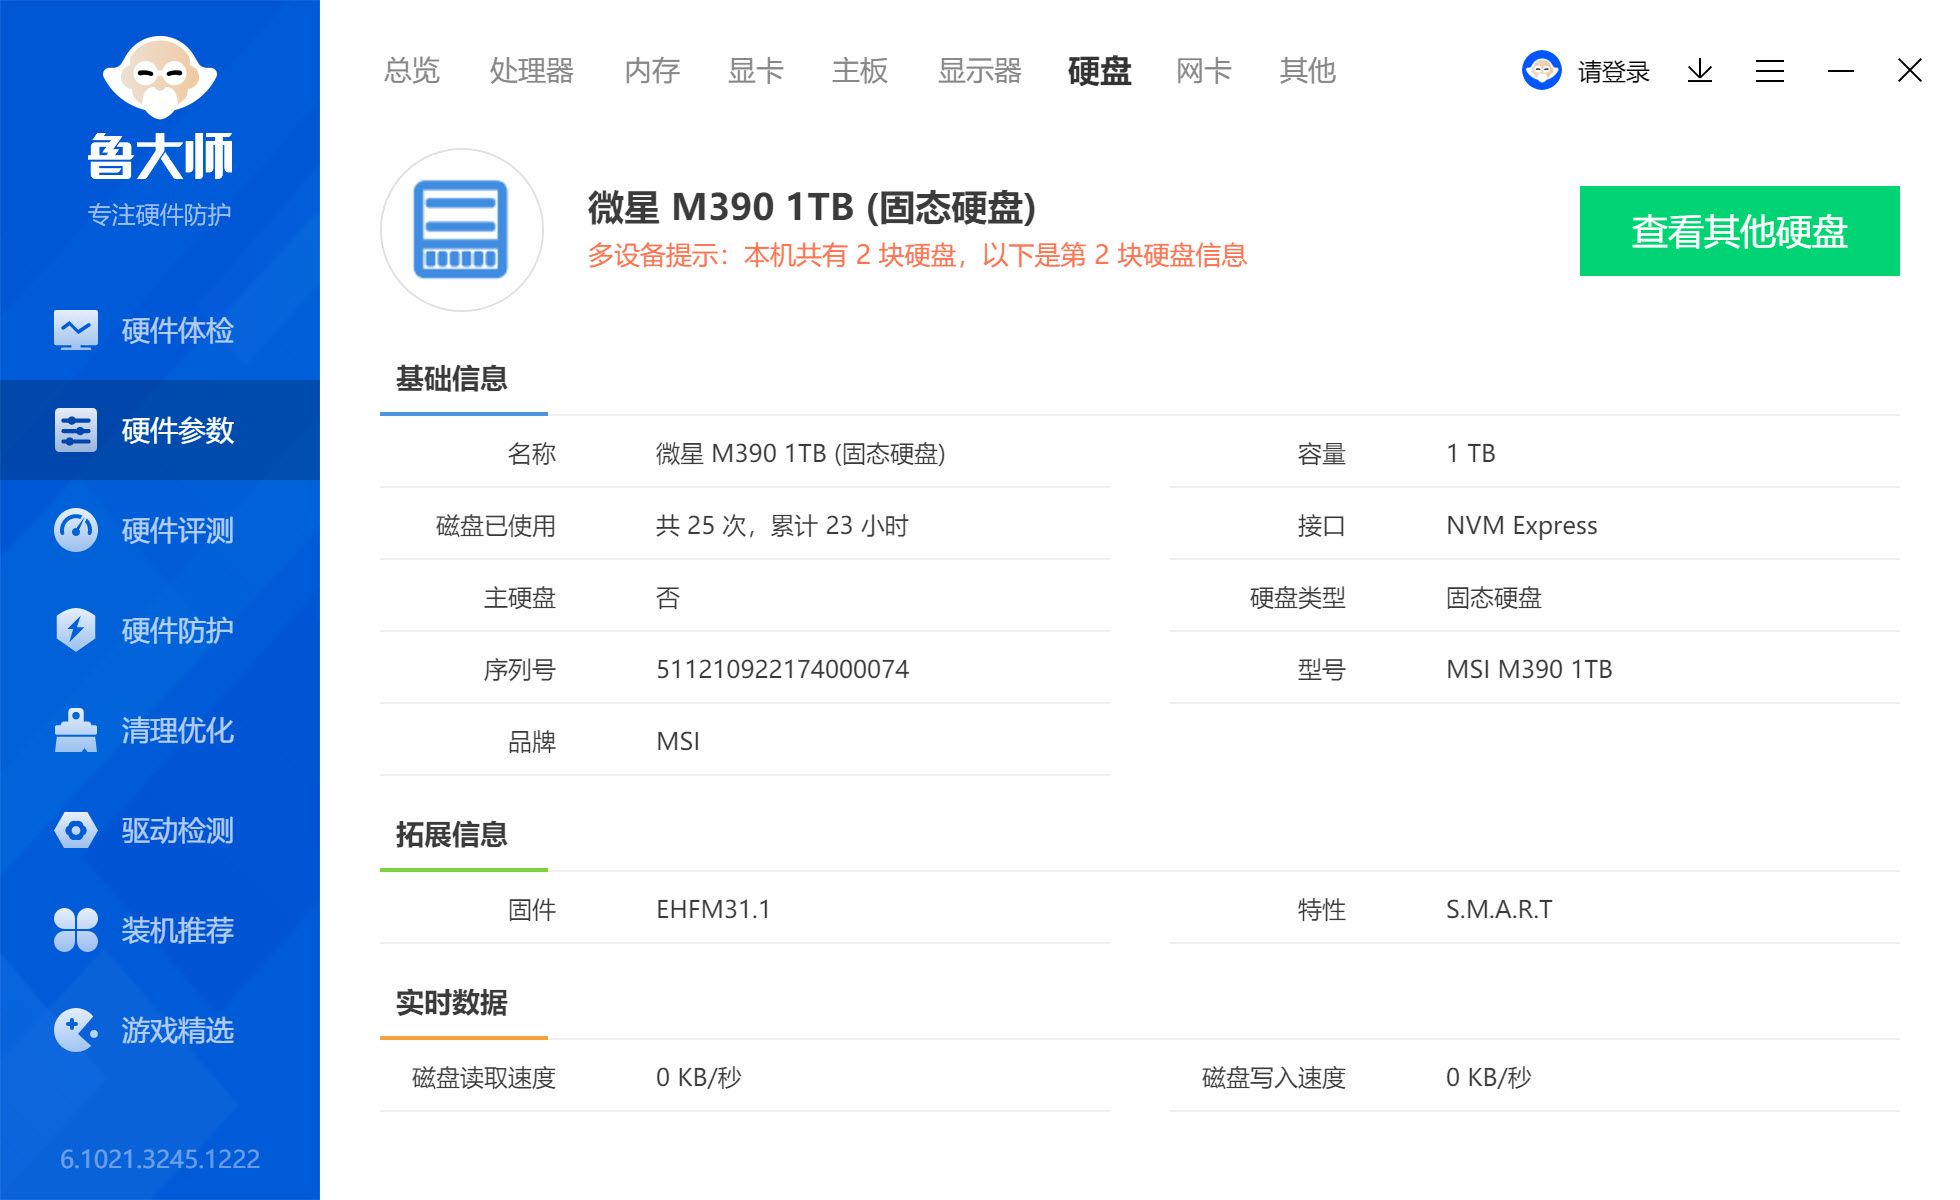Image resolution: width=1960 pixels, height=1200 pixels.
Task: Open 游戏精选 game selection
Action: (160, 1031)
